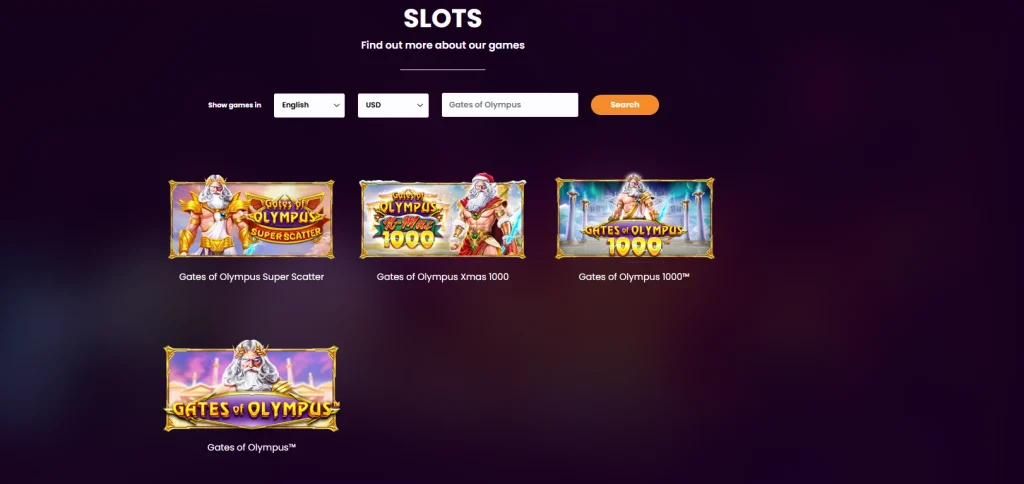Screen dimensions: 1024x484
Task: Click 'Find out more about our games' subtitle
Action: pos(442,45)
